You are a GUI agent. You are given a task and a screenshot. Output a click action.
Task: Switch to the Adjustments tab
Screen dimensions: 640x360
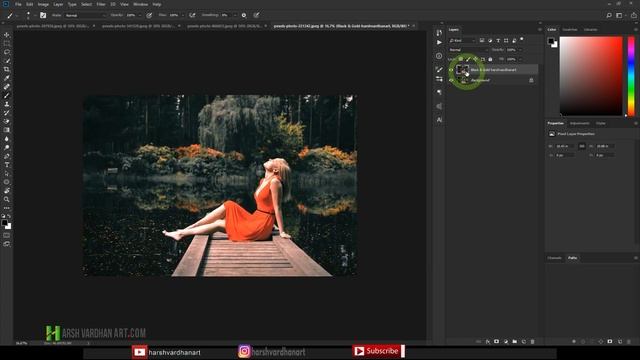(580, 123)
